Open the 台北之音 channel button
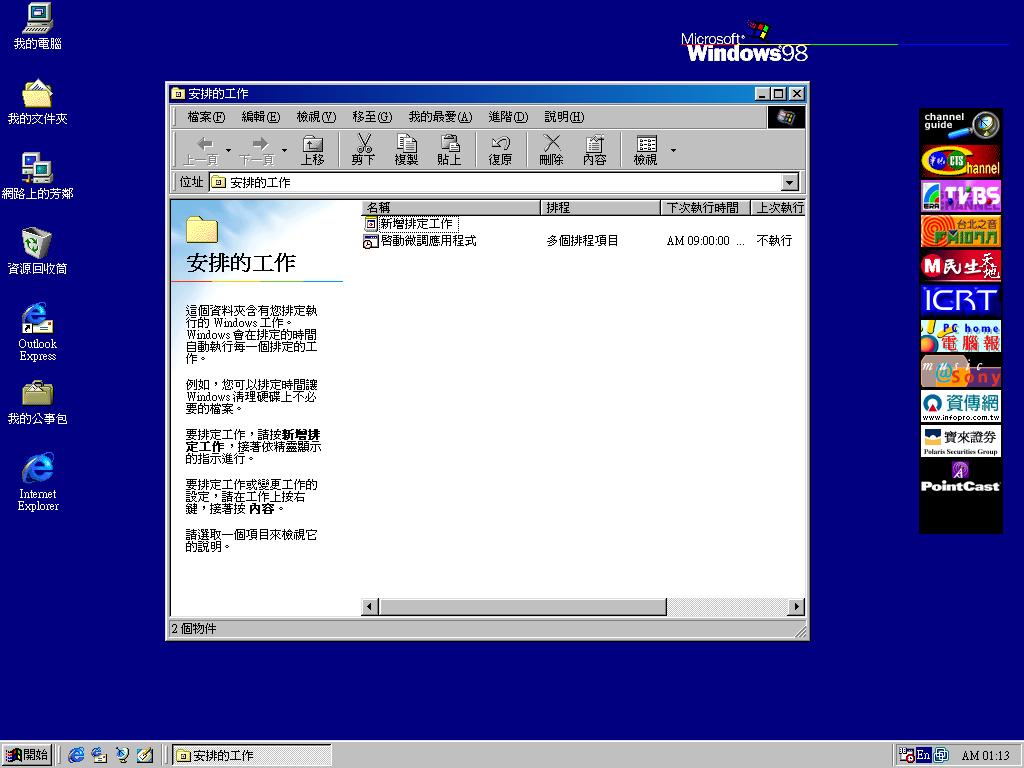Image resolution: width=1024 pixels, height=768 pixels. (961, 231)
